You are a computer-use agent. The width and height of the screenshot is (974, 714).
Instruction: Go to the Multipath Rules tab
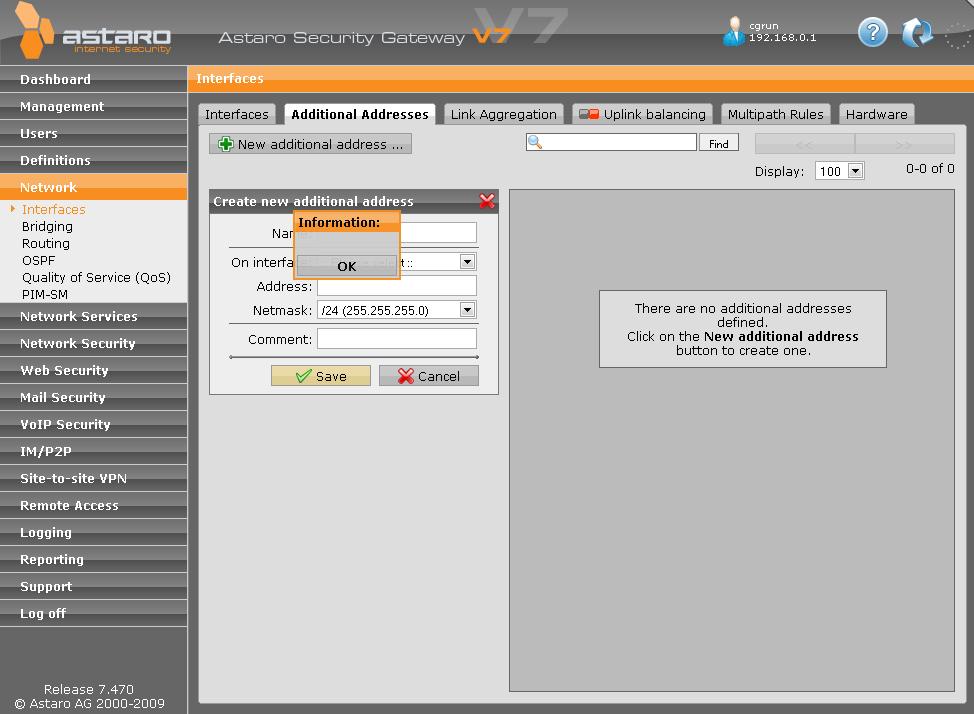775,114
